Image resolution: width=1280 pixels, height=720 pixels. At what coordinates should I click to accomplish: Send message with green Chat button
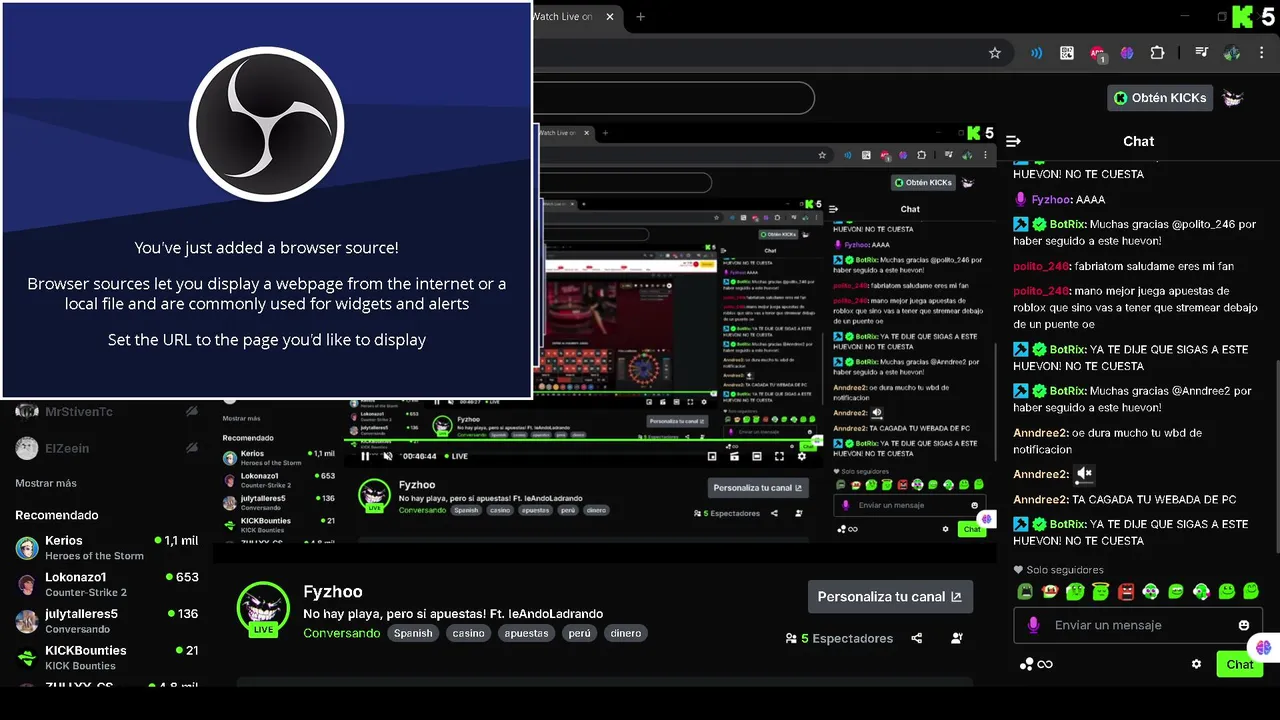[1240, 664]
